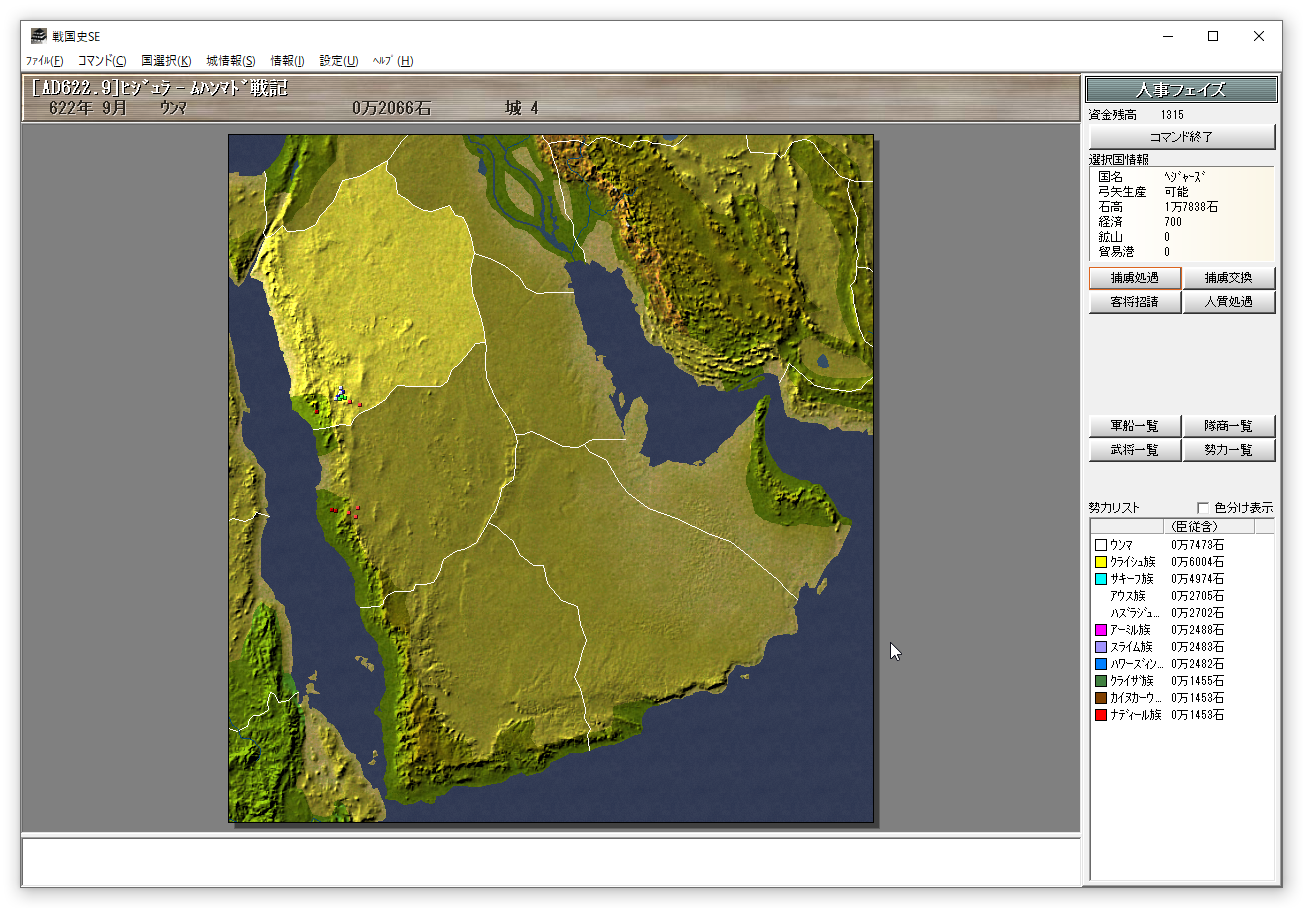The height and width of the screenshot is (908, 1303).
Task: Expand the 城情報 menu
Action: [231, 61]
